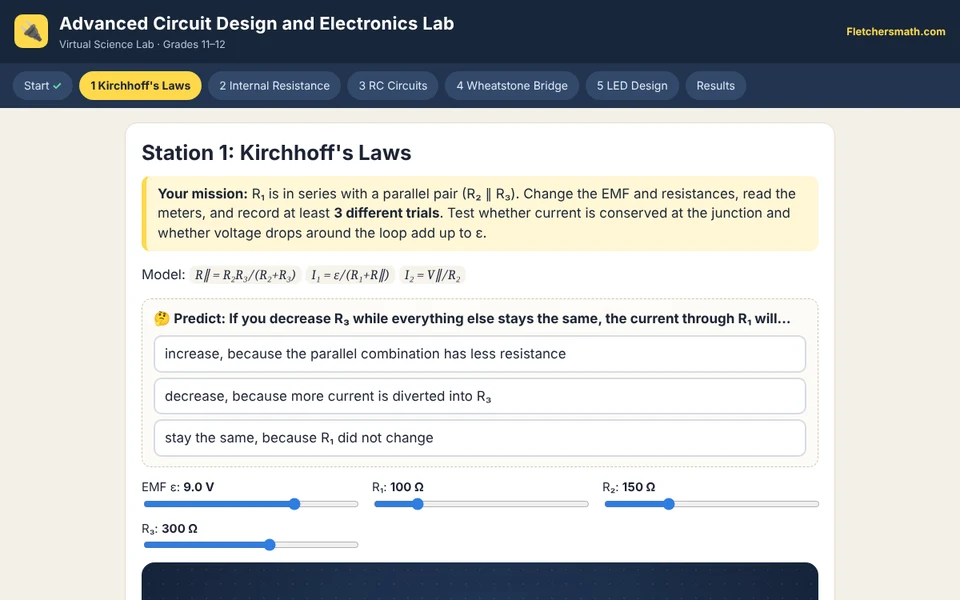The height and width of the screenshot is (600, 960).
Task: Click the Advanced Circuit Design and Electronics Lab title
Action: 257,23
